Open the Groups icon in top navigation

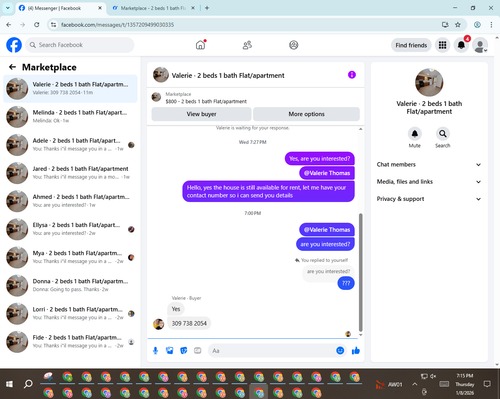tap(294, 45)
